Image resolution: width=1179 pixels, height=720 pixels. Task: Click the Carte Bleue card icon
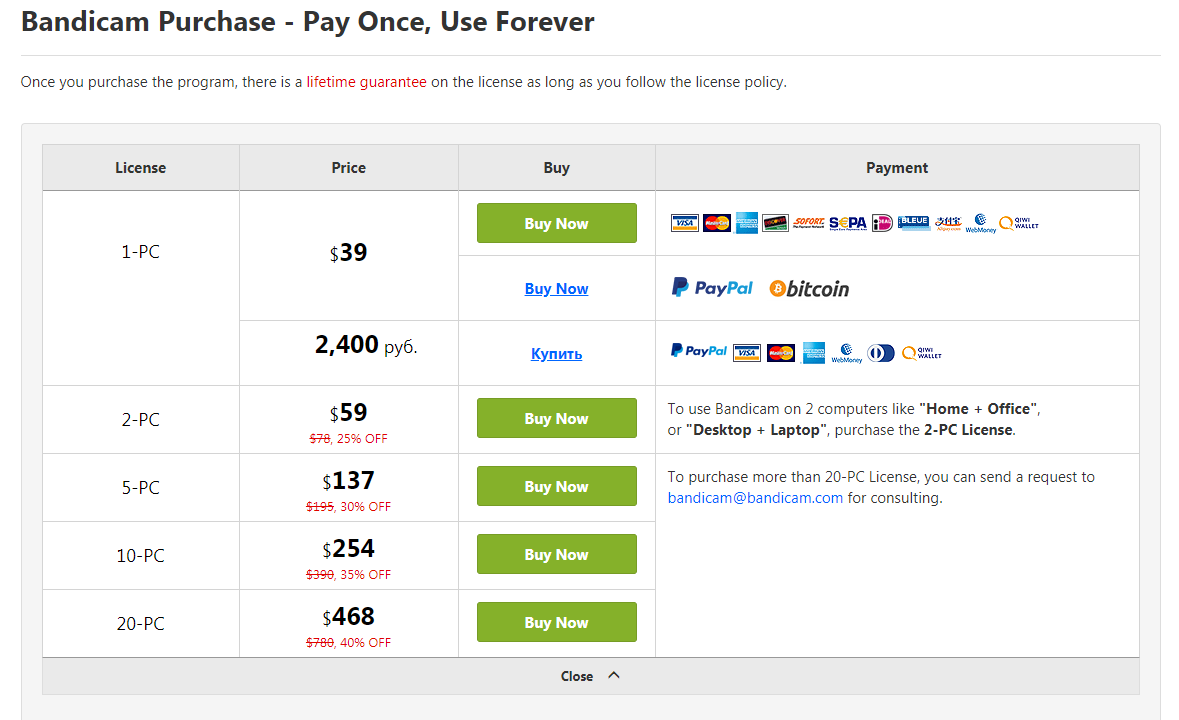[x=914, y=223]
